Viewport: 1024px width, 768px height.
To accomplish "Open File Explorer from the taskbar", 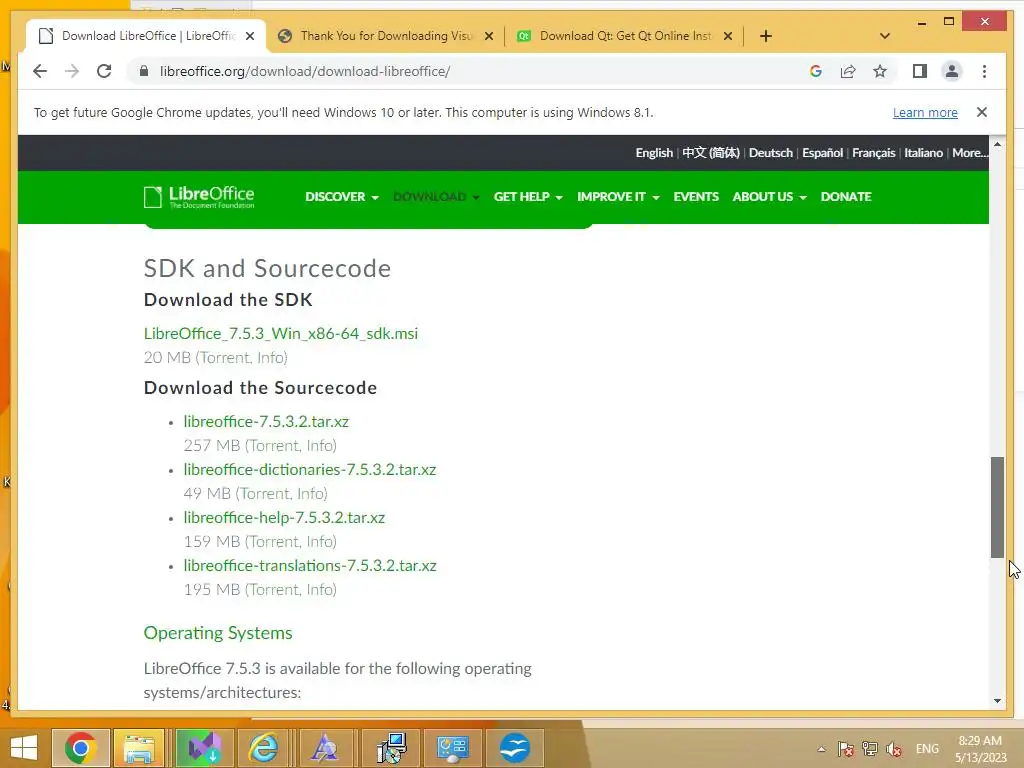I will click(x=139, y=748).
